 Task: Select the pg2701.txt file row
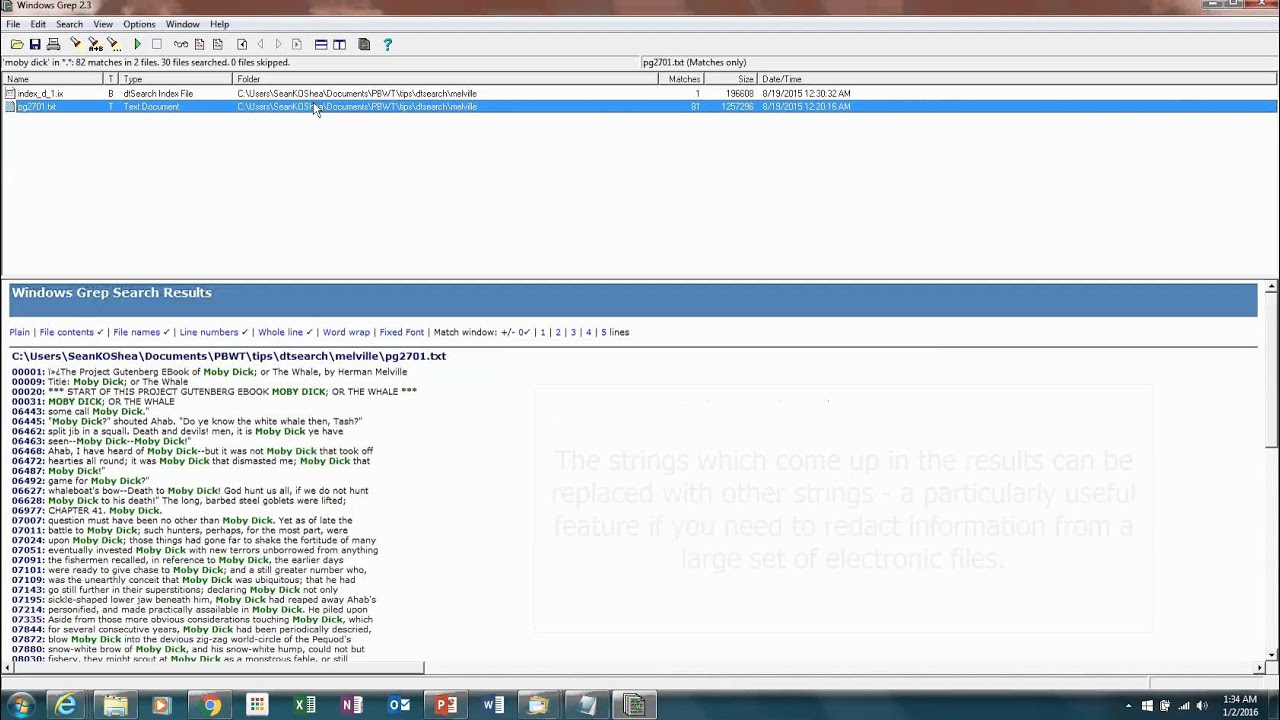tap(640, 106)
